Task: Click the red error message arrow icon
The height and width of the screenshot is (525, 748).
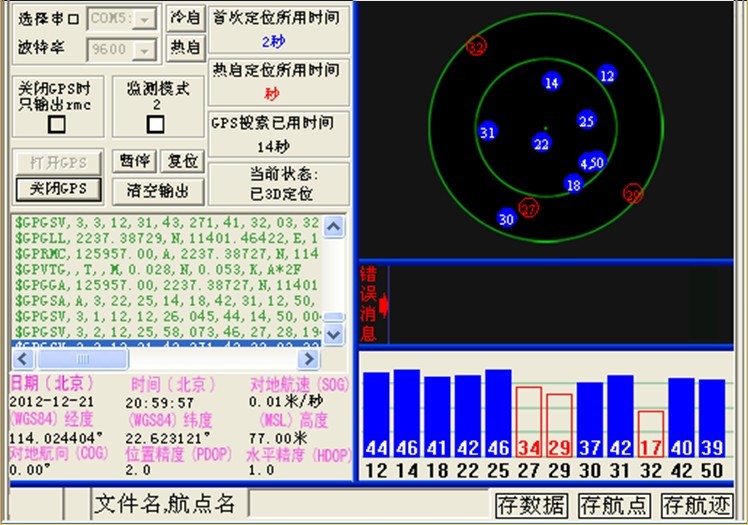Action: [383, 306]
